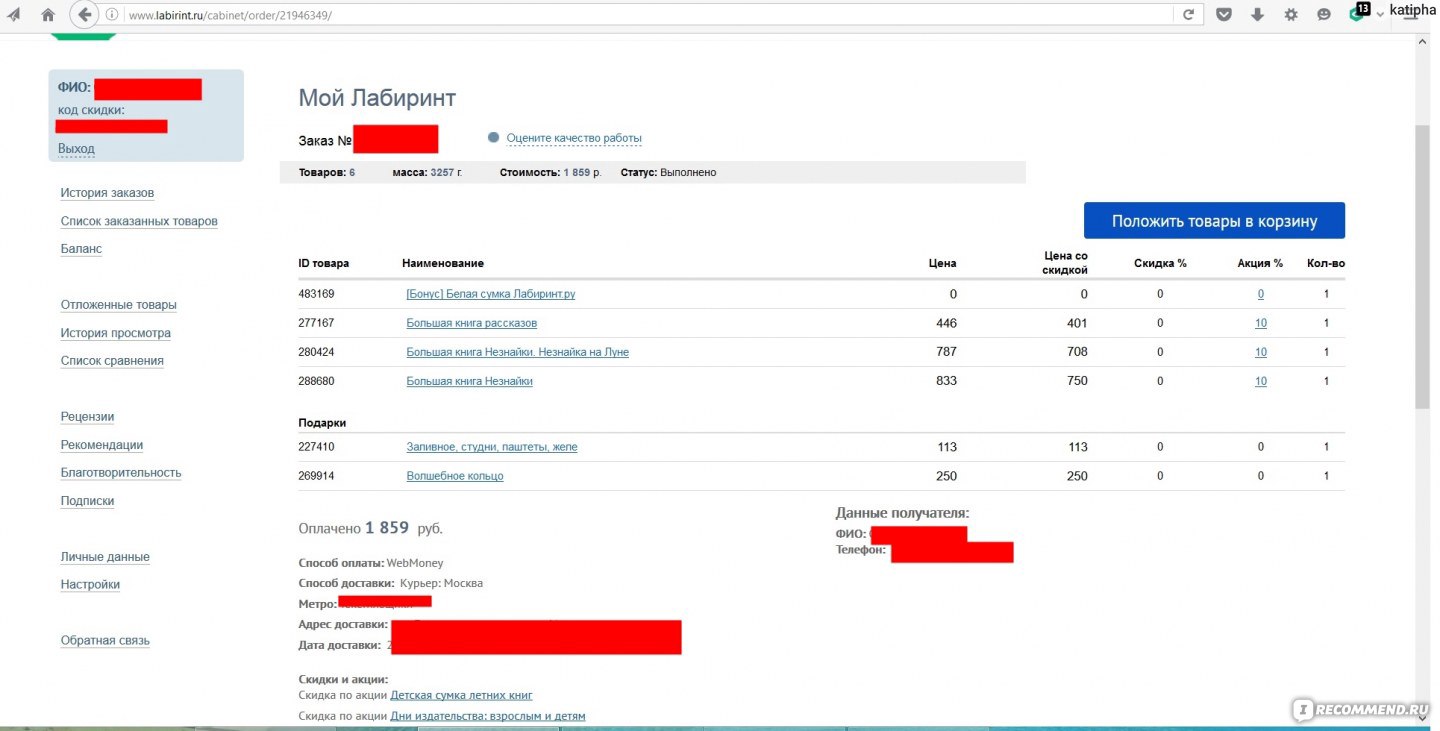The image size is (1440, 731).
Task: Click the chat smiley toolbar icon
Action: coord(1324,15)
